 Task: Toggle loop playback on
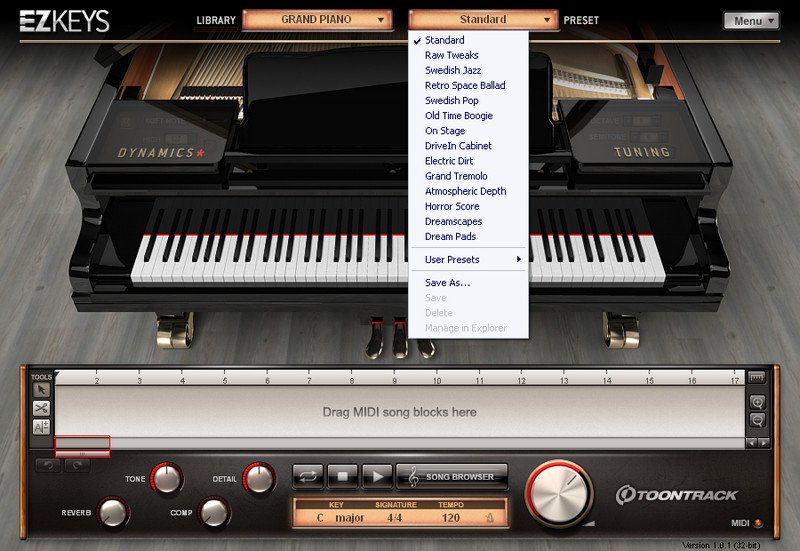coord(310,476)
